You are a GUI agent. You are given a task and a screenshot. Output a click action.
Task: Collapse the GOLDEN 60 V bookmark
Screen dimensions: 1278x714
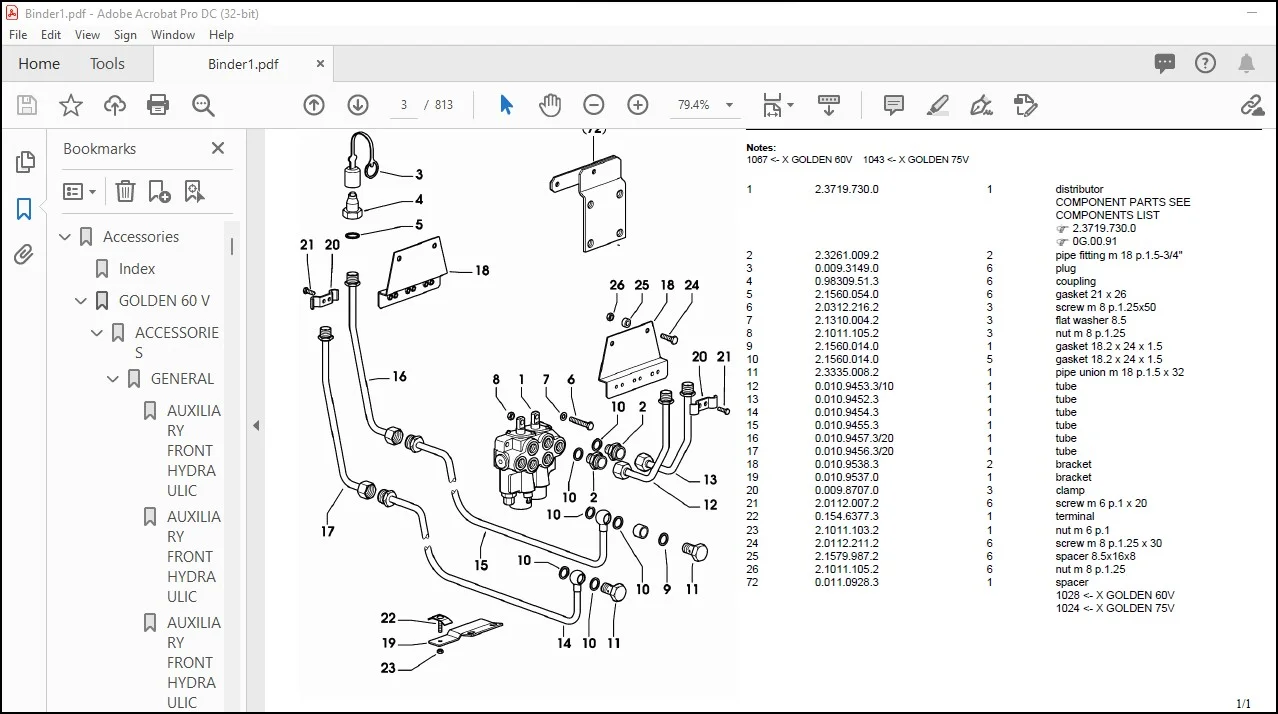click(x=82, y=301)
